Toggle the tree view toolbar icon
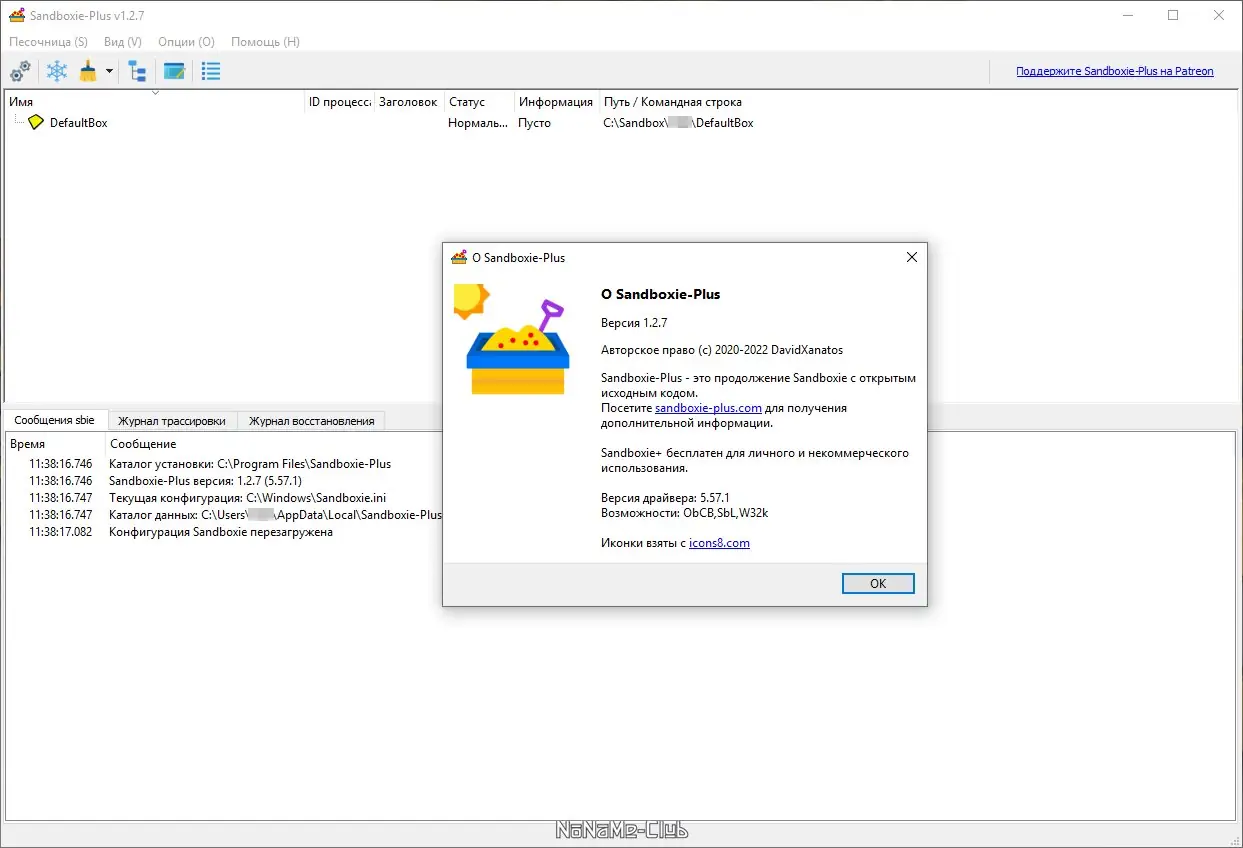 (x=137, y=71)
